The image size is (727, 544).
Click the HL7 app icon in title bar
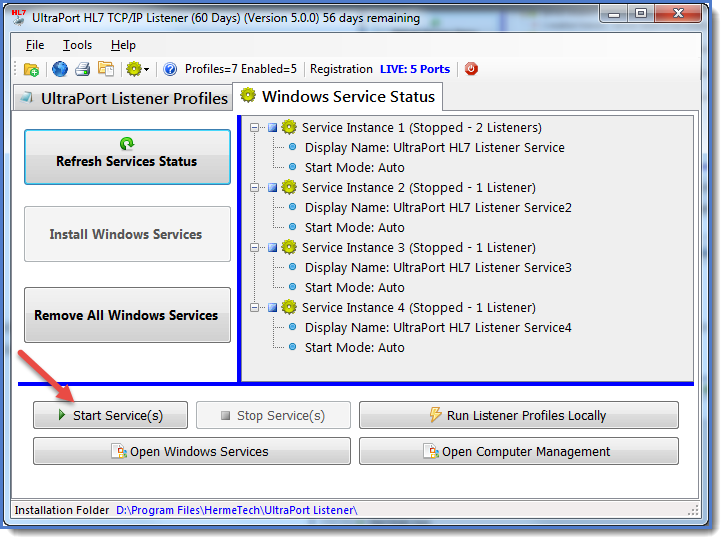coord(19,17)
